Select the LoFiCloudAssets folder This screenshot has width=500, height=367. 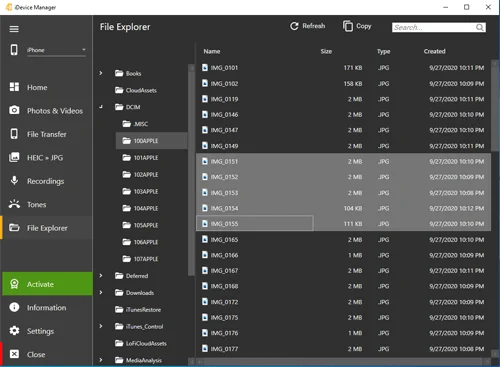[141, 343]
